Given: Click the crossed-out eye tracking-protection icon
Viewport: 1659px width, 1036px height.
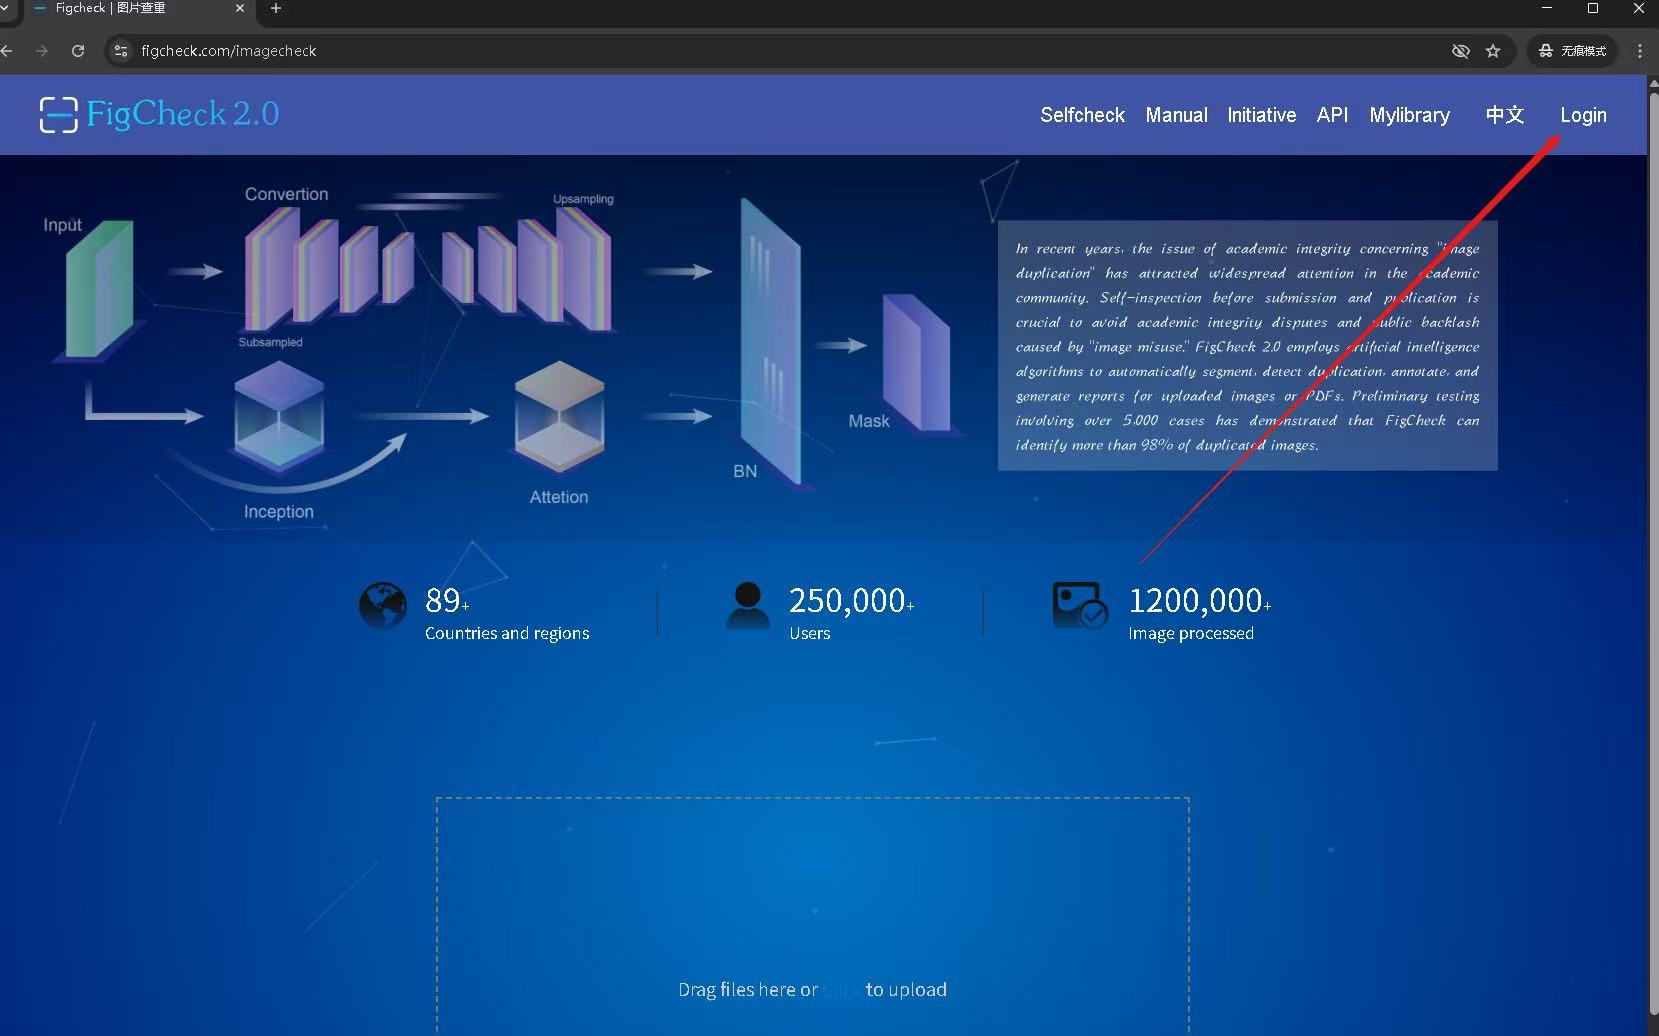Looking at the screenshot, I should coord(1461,51).
